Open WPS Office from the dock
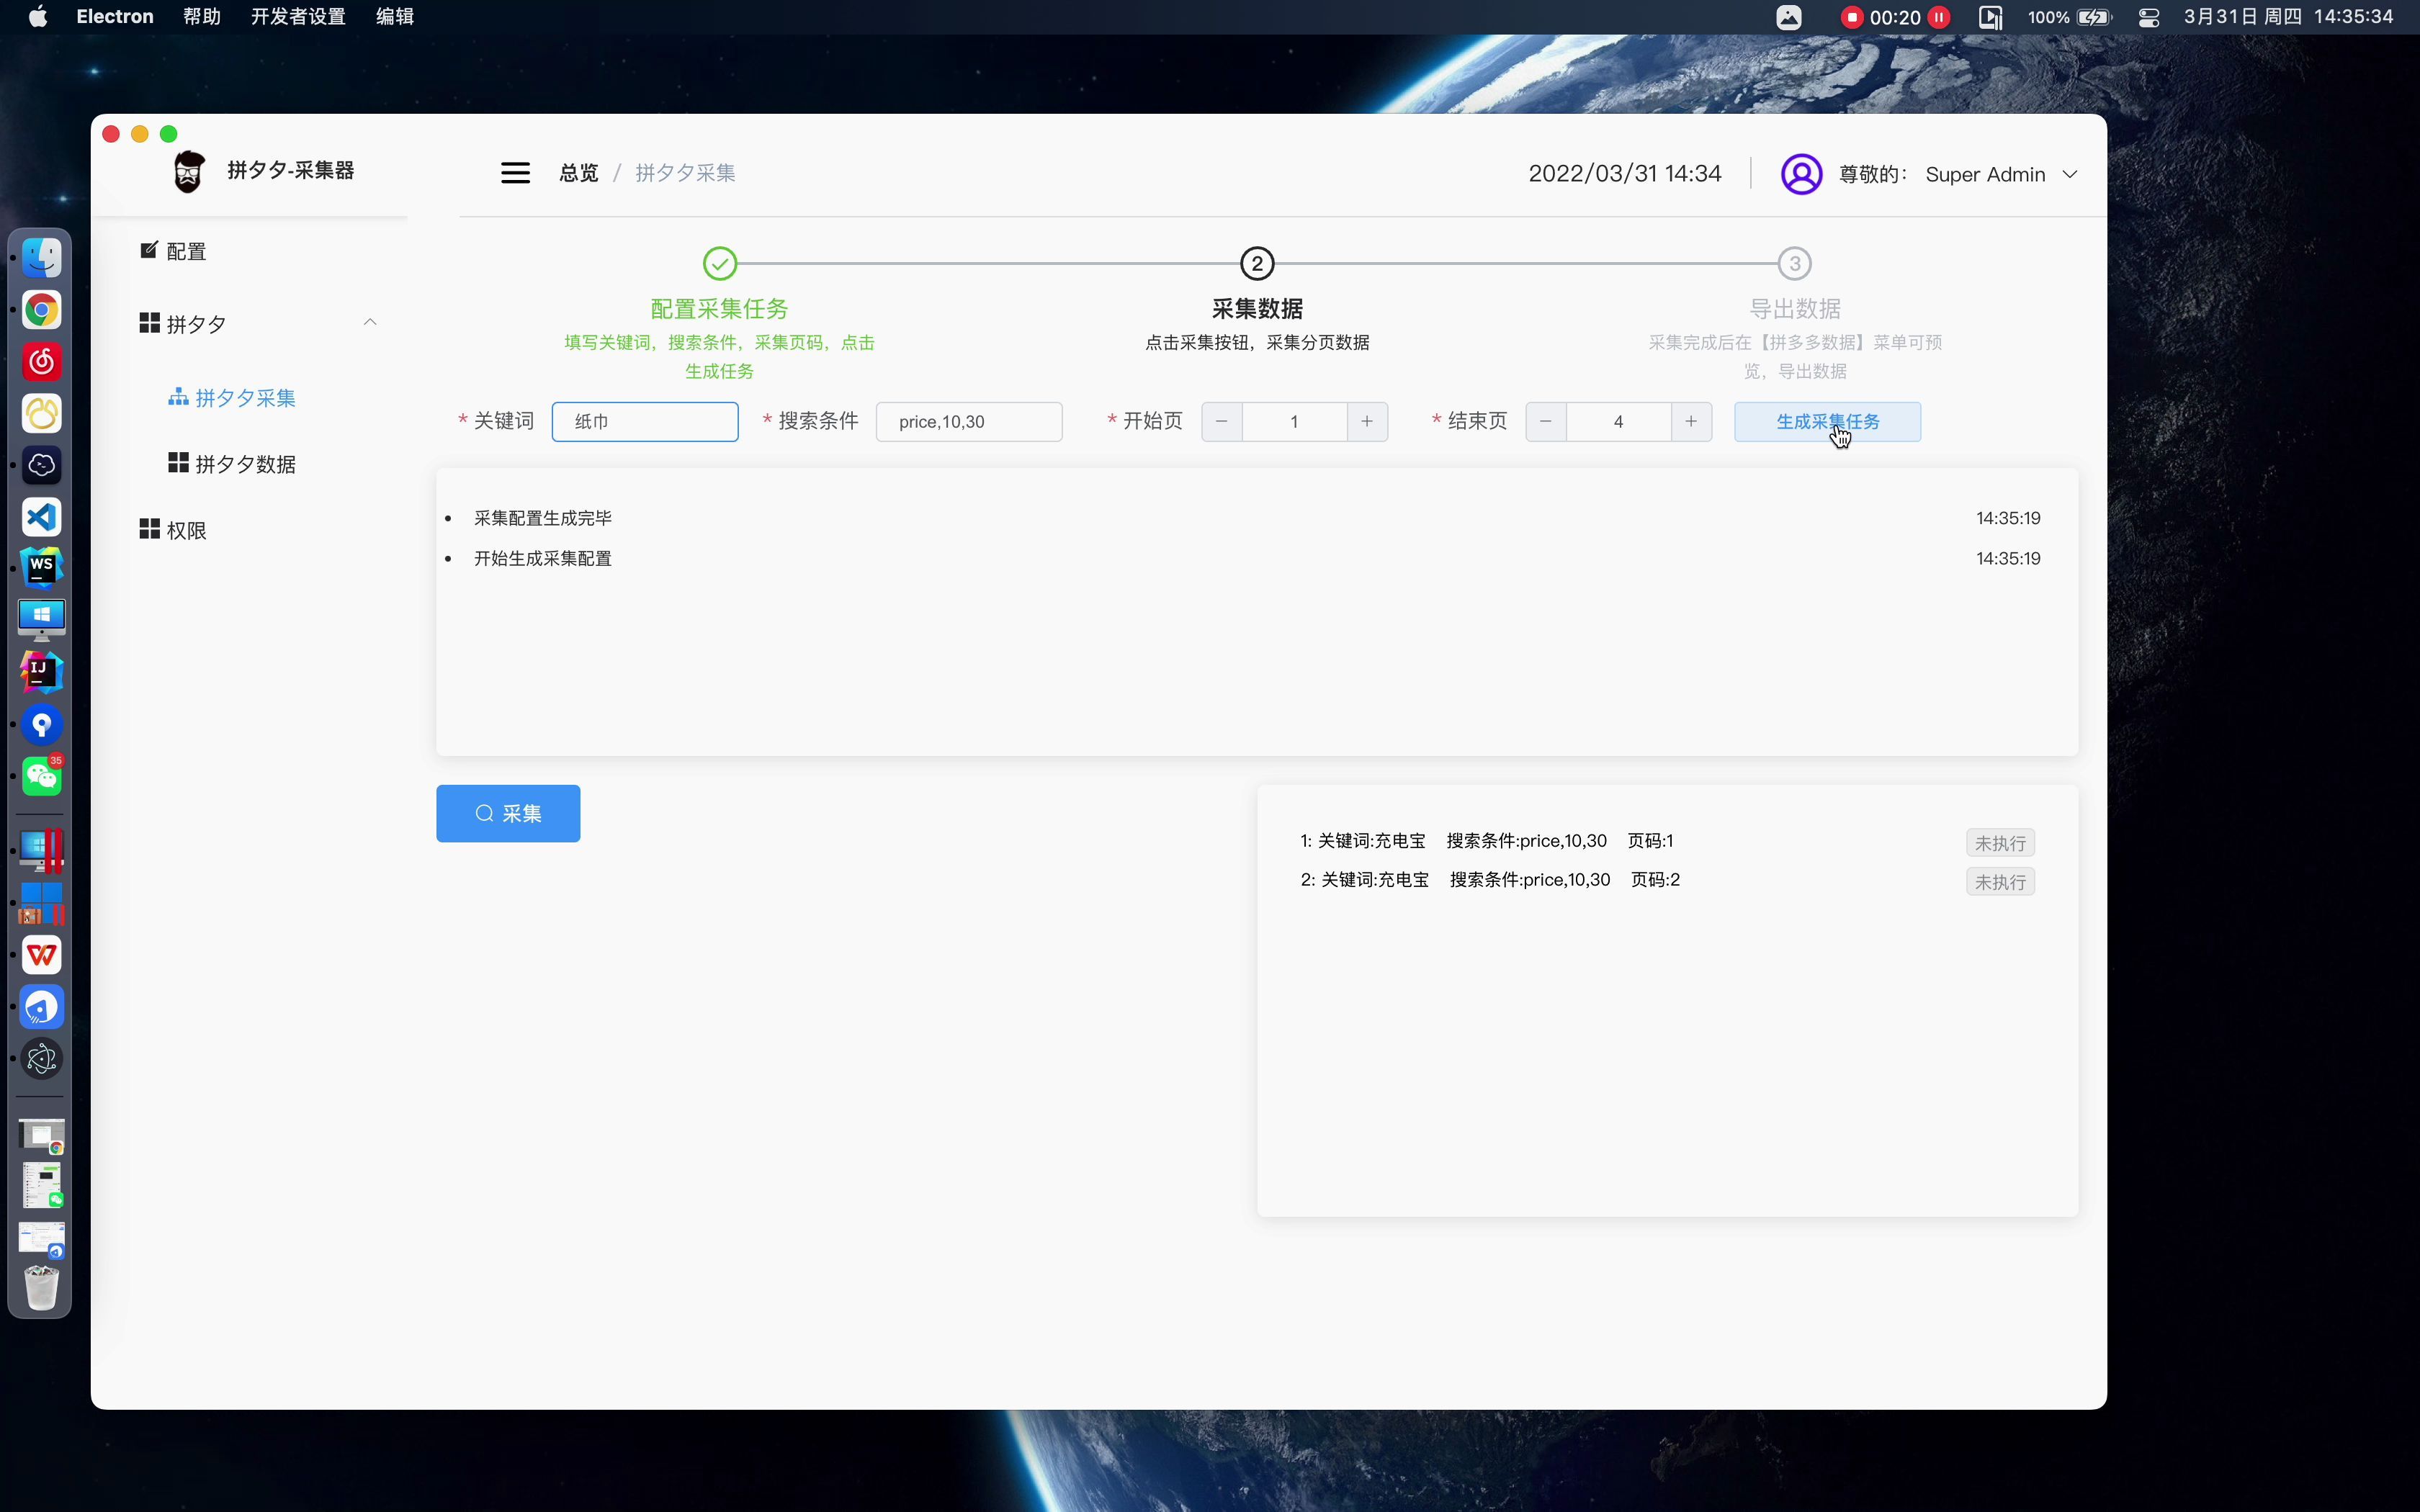This screenshot has width=2420, height=1512. click(x=42, y=955)
